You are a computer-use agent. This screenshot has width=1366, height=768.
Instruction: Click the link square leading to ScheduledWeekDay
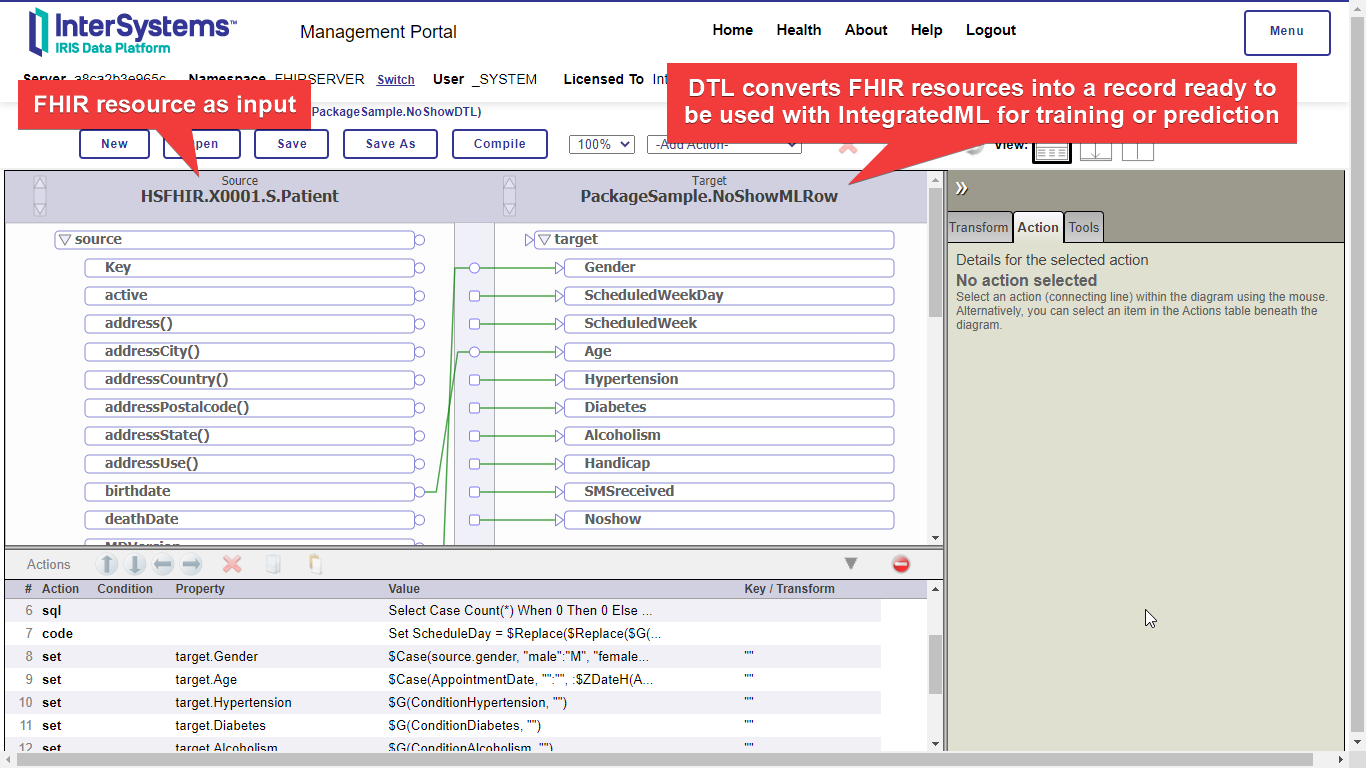pos(474,295)
